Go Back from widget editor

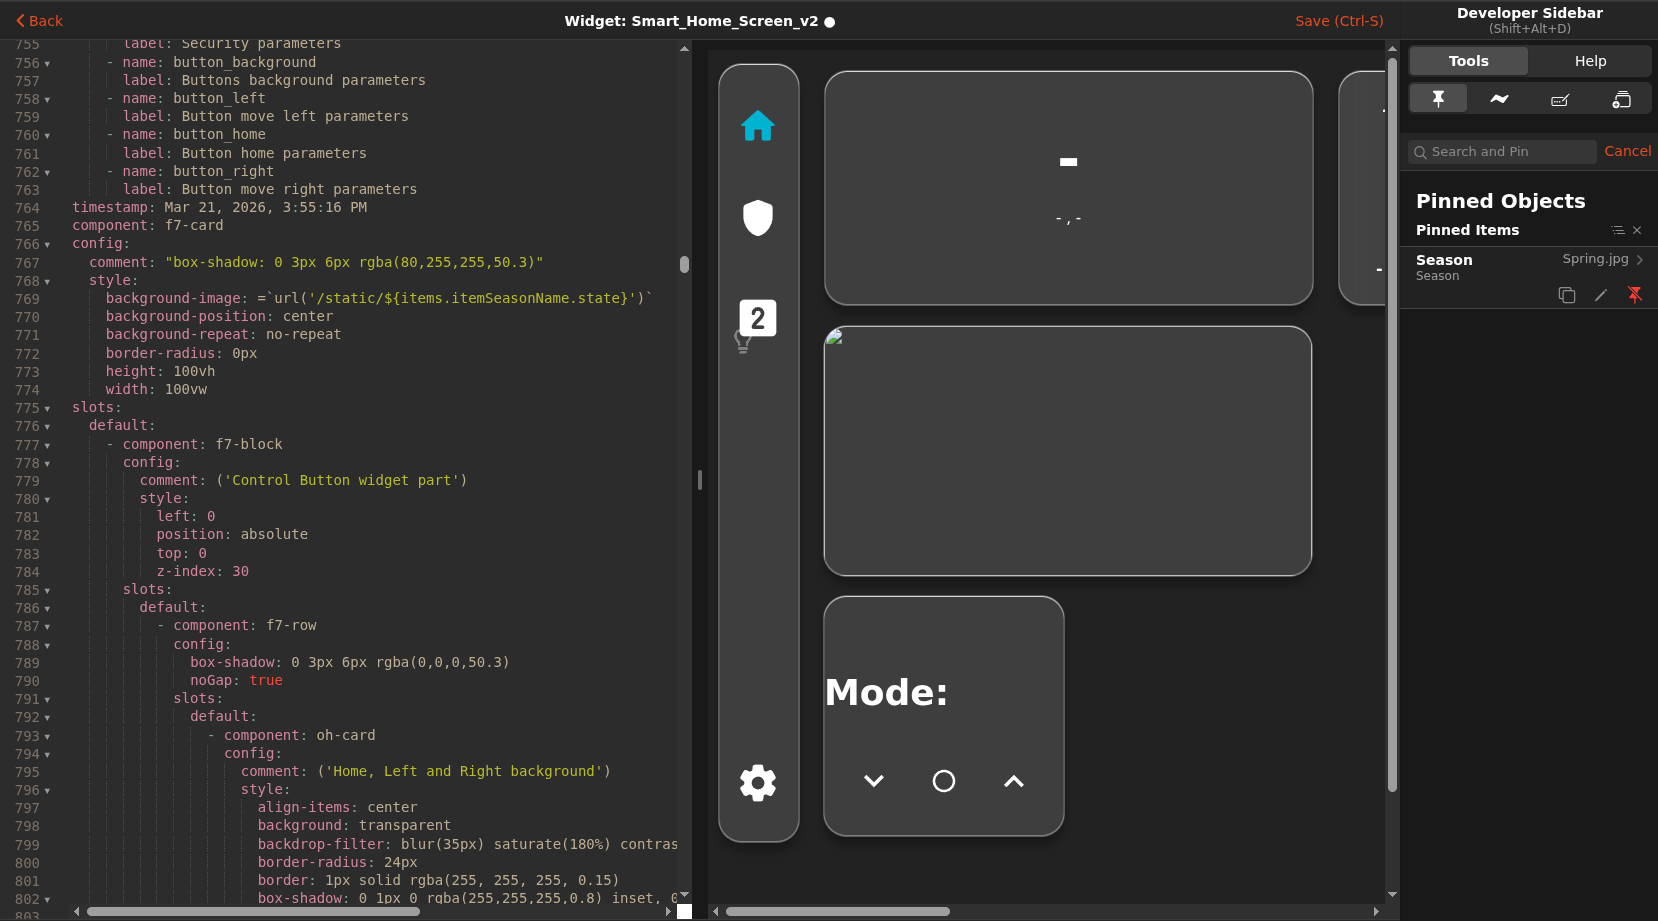point(39,21)
